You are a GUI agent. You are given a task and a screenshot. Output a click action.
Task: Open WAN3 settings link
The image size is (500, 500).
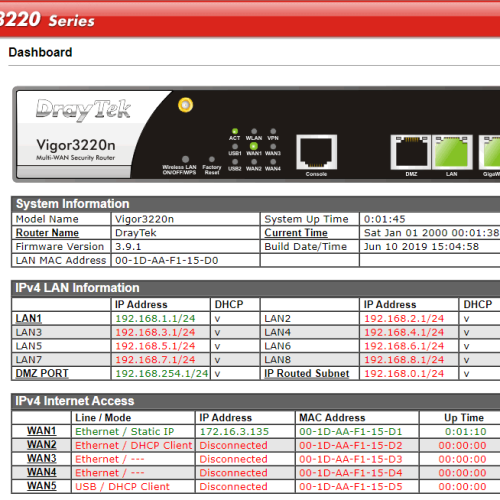(42, 459)
